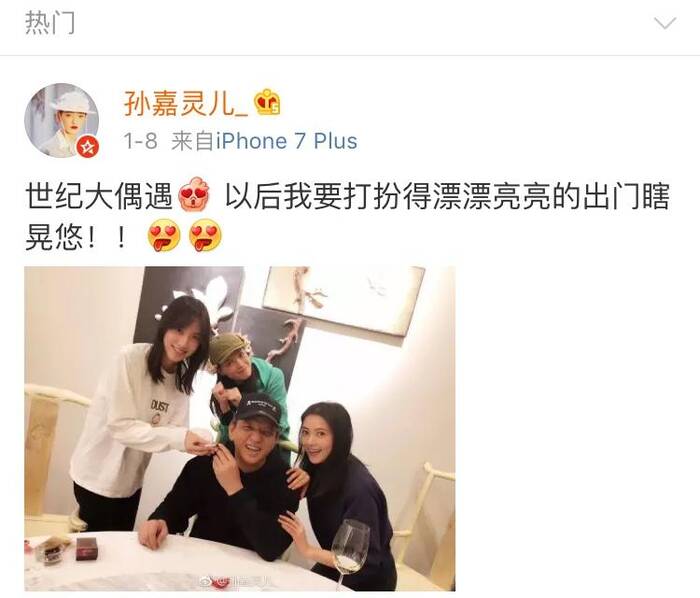Select the post date 1-8
Screen dimensions: 700x598
coord(141,141)
